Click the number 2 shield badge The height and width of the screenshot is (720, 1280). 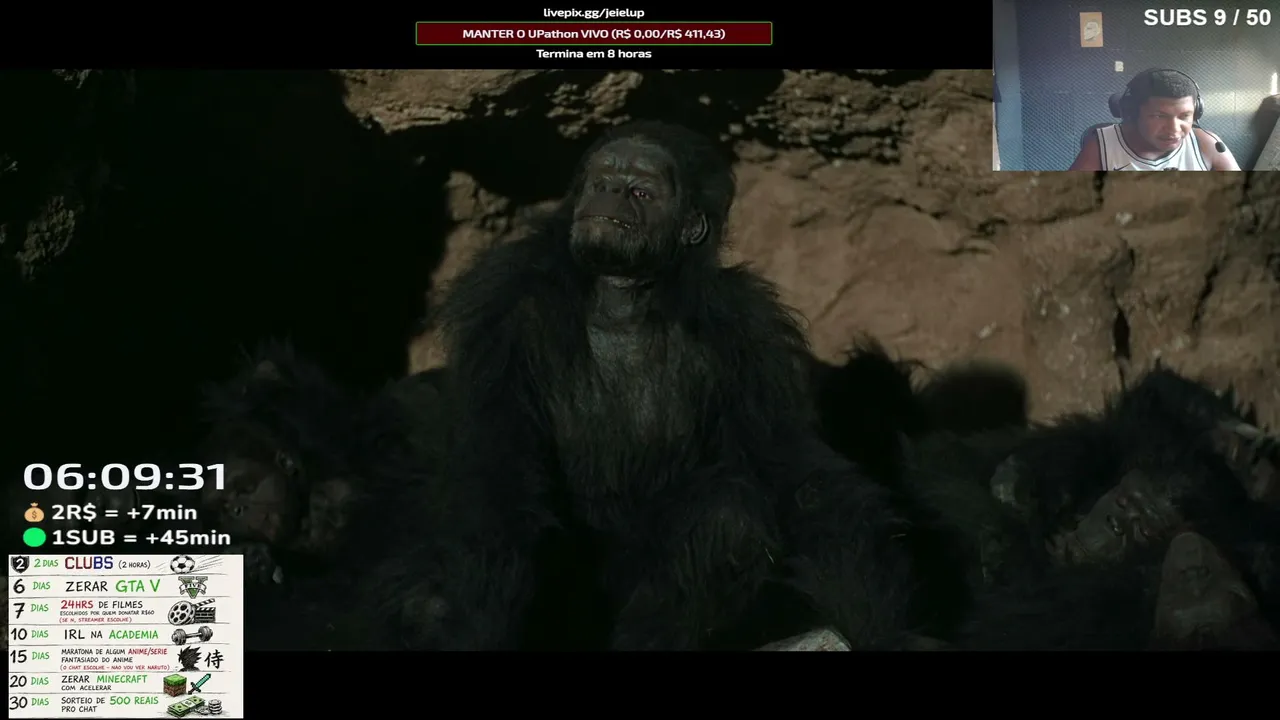pyautogui.click(x=19, y=564)
